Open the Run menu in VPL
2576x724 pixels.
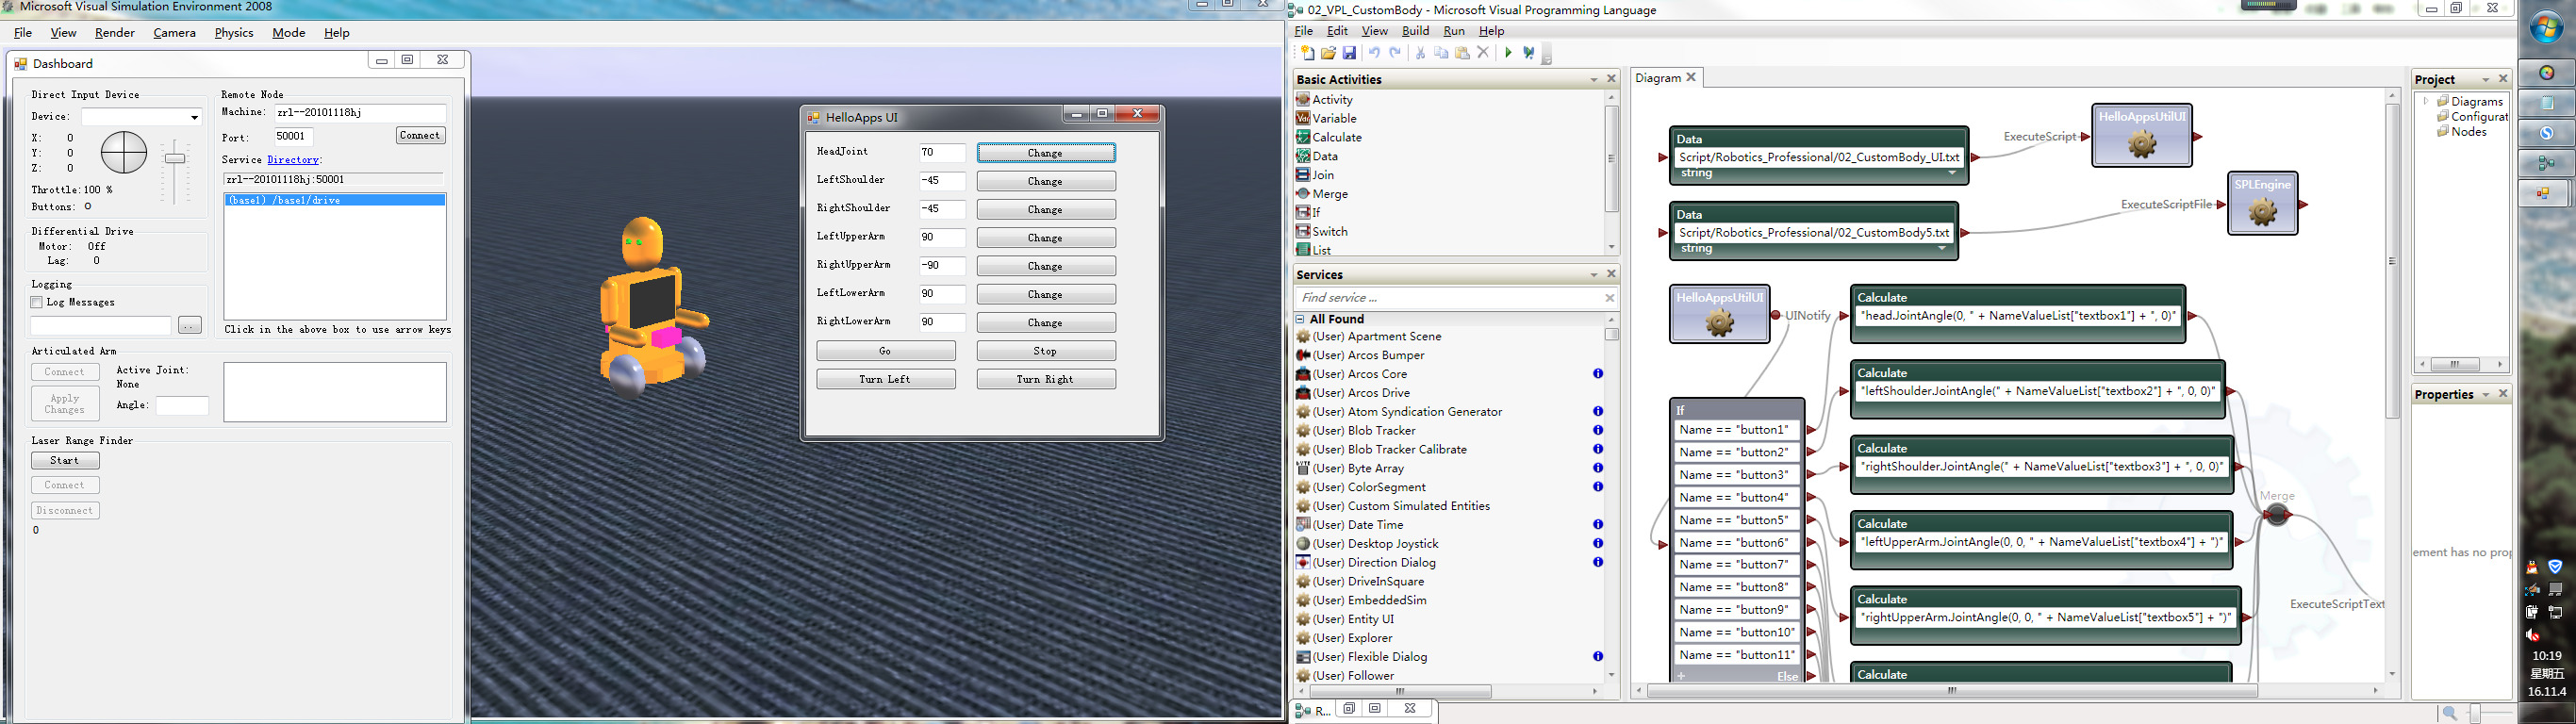pyautogui.click(x=1454, y=31)
